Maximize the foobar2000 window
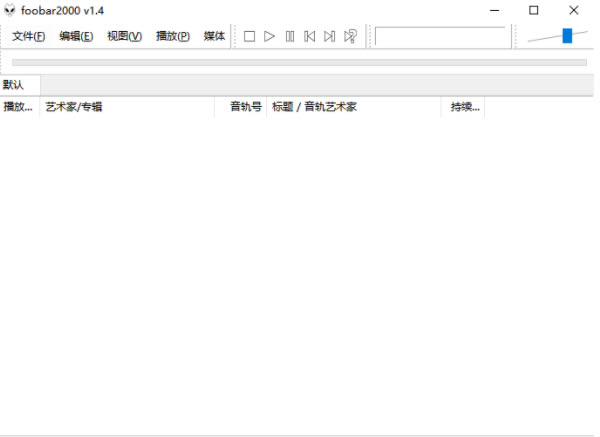Viewport: 600px width, 437px height. point(534,10)
